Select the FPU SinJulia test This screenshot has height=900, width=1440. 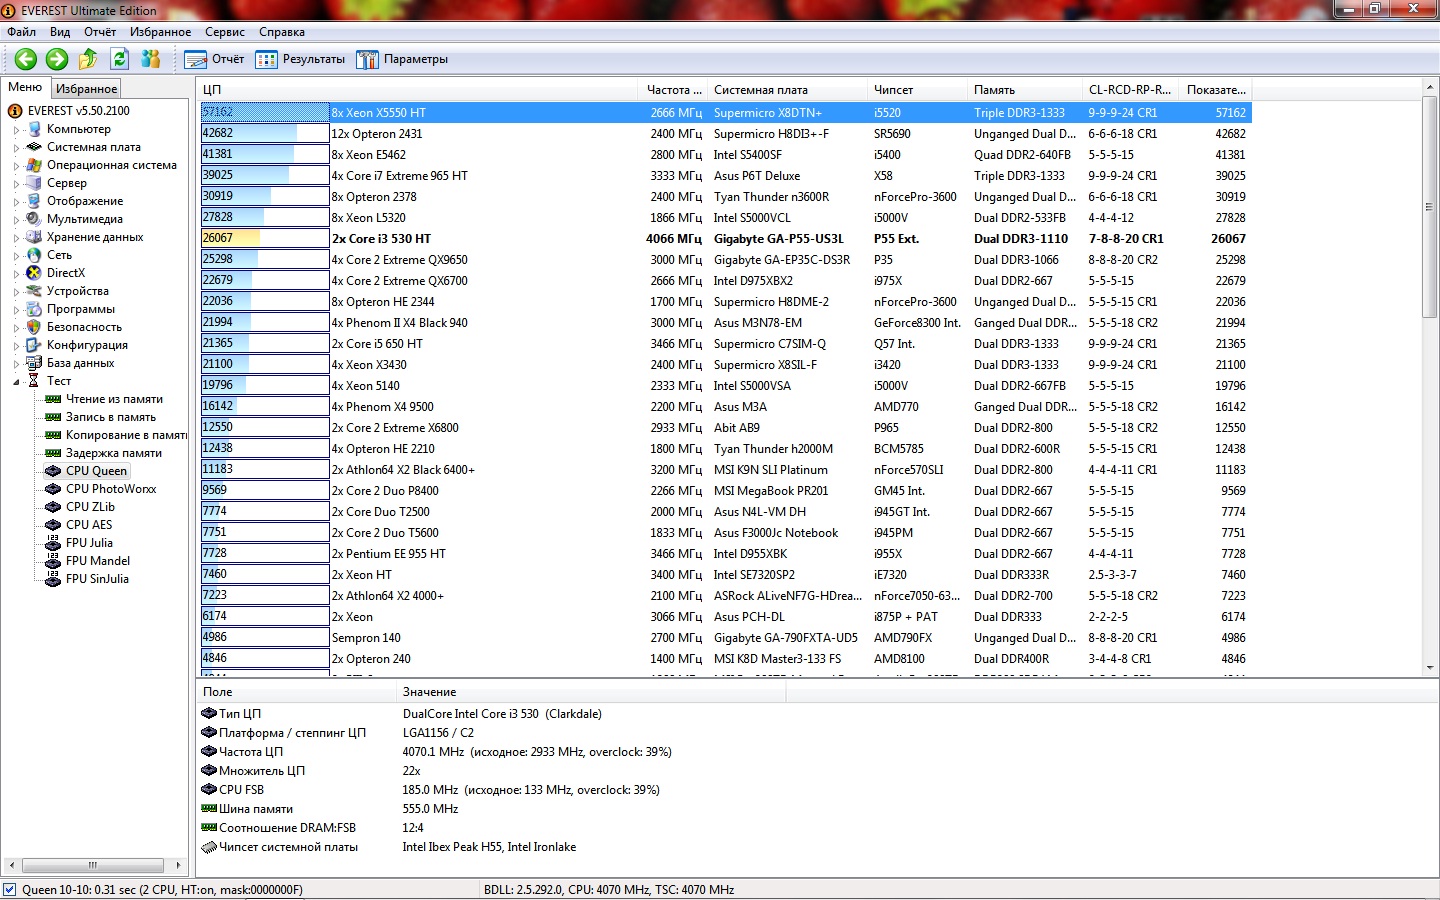97,579
